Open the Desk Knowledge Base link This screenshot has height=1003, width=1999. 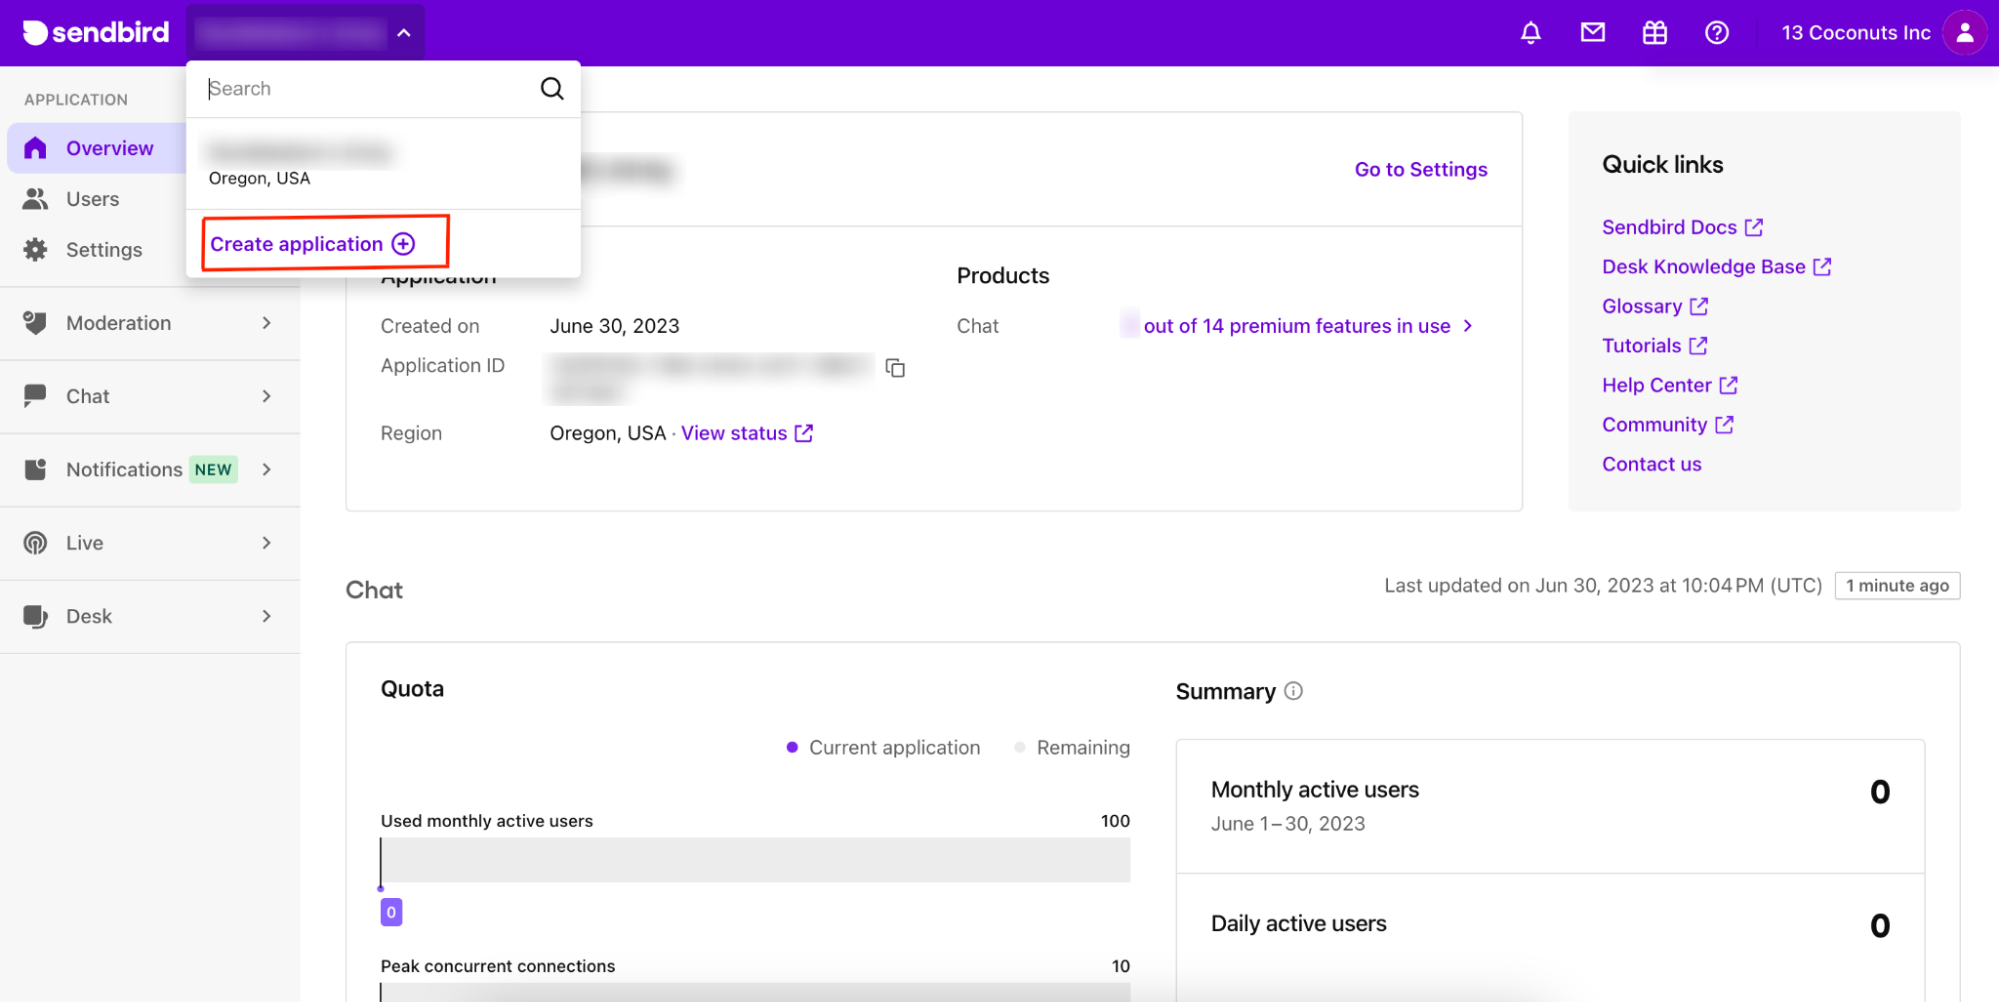coord(1716,266)
